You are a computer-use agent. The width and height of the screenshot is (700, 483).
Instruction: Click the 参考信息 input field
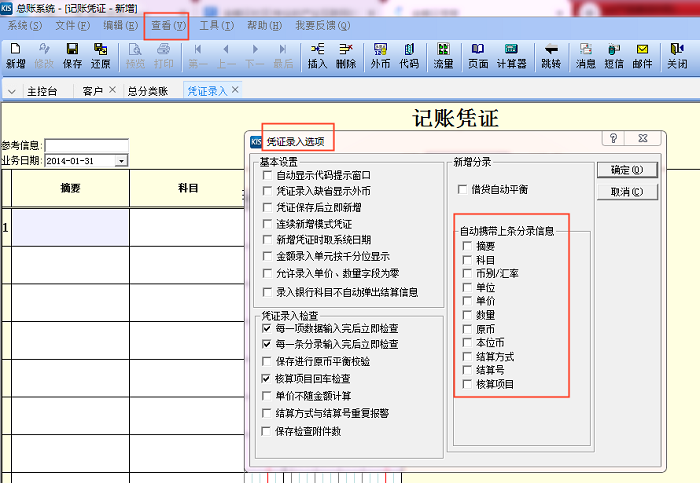click(86, 146)
